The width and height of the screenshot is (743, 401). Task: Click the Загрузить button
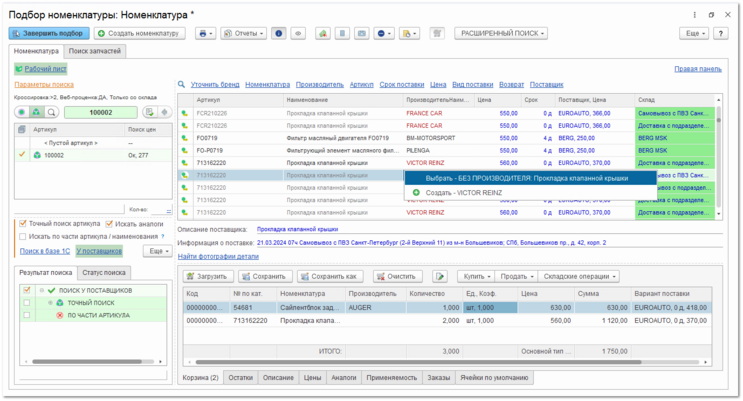click(x=207, y=276)
